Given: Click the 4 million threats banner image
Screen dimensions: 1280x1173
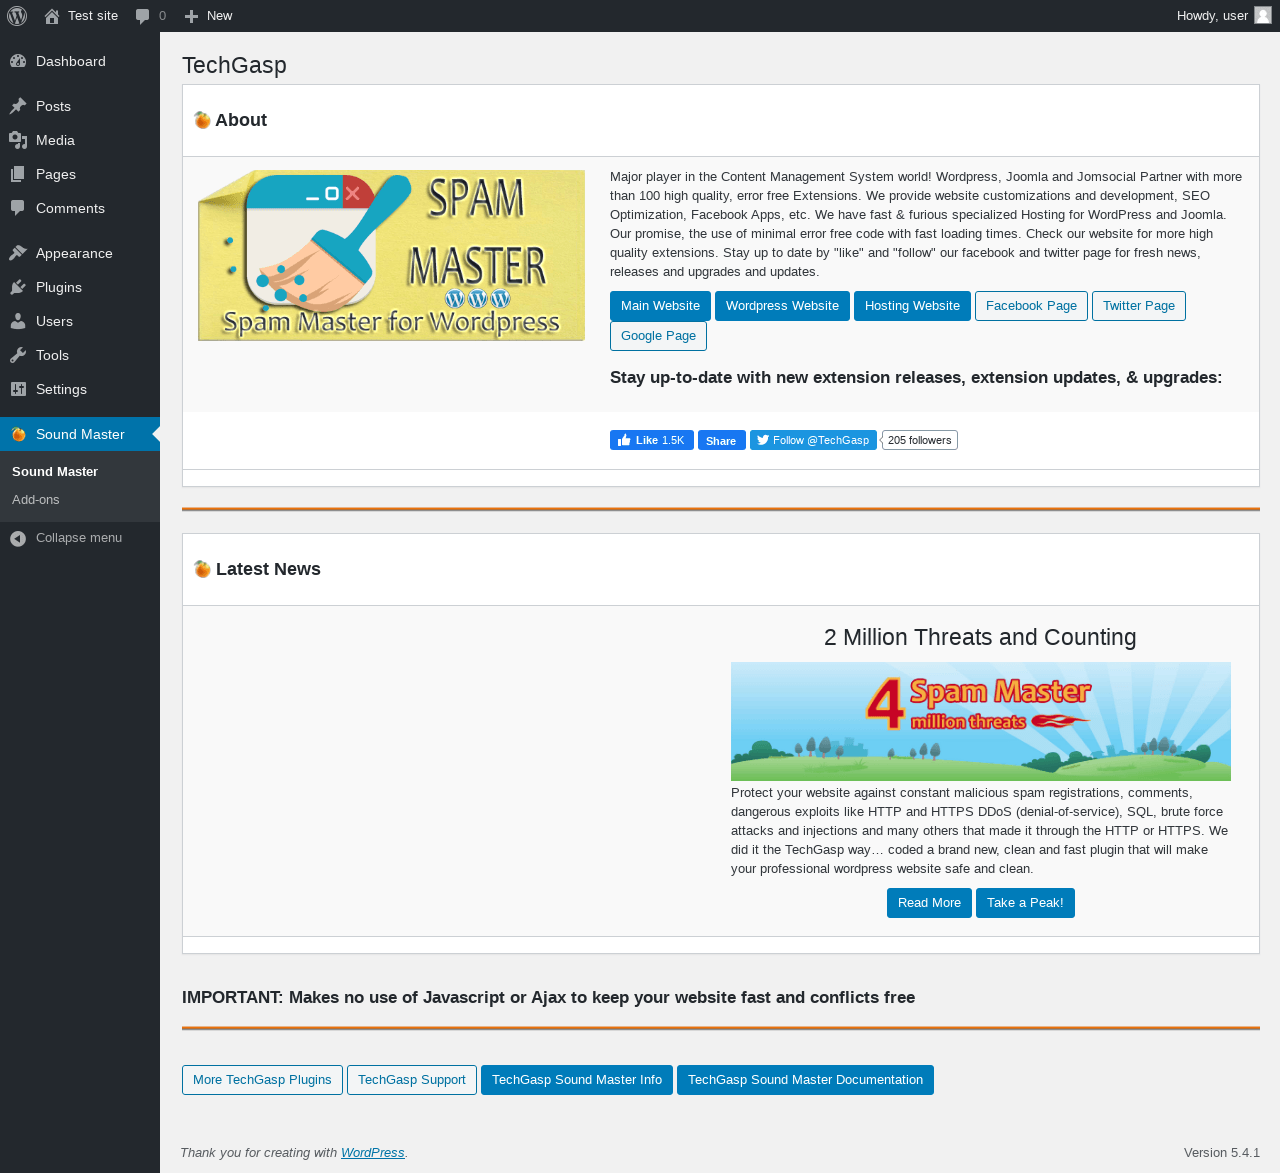Looking at the screenshot, I should click(981, 721).
